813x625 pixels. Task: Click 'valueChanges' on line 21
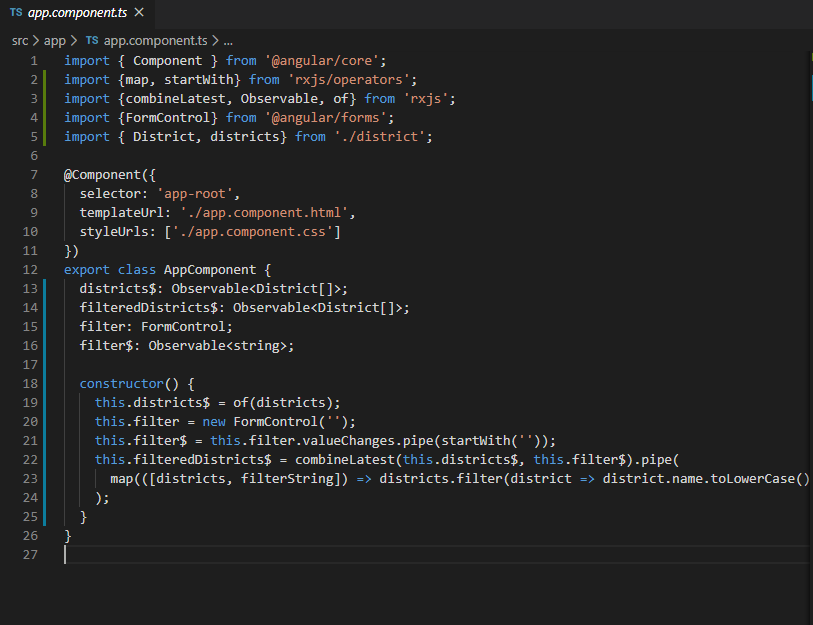(x=348, y=441)
